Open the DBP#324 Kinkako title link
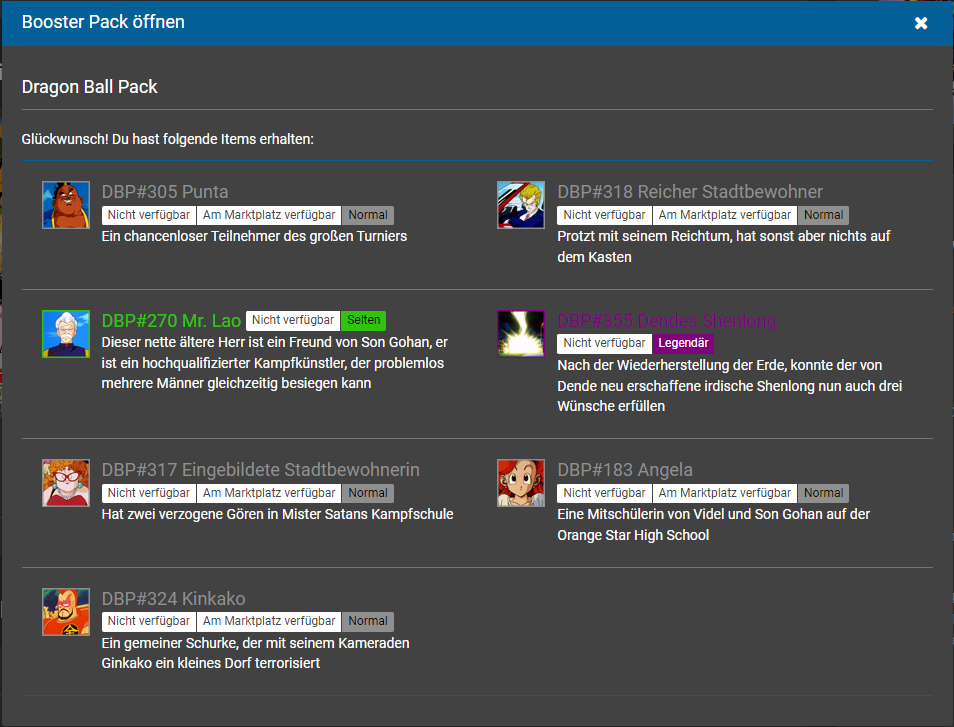 (x=173, y=599)
